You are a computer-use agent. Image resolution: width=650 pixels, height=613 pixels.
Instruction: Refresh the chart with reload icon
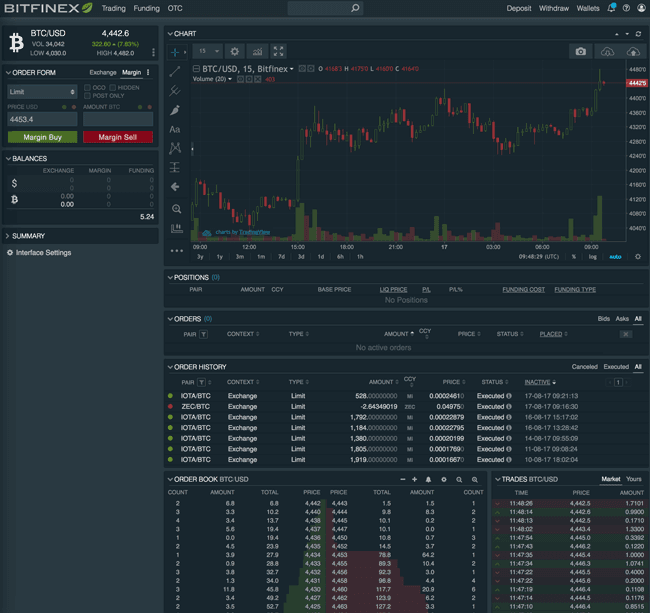pos(638,34)
